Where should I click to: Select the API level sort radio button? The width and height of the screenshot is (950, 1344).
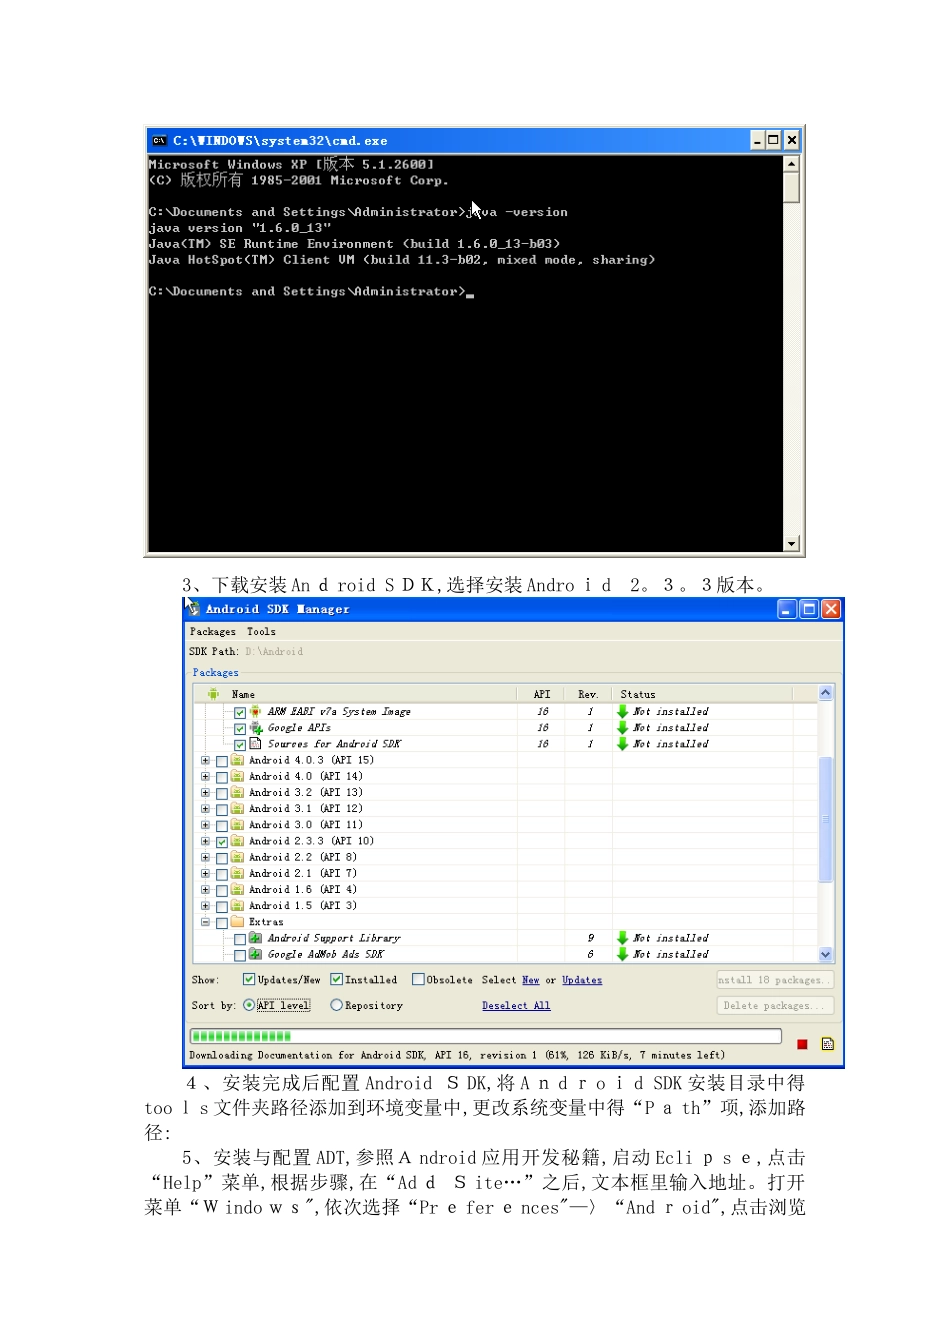(x=249, y=1005)
